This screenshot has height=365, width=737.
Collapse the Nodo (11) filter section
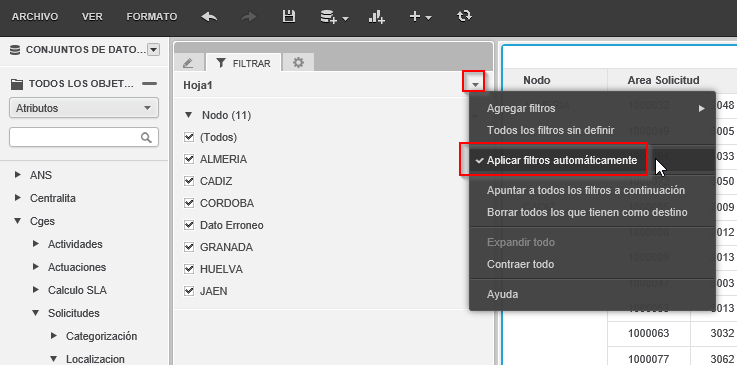(x=189, y=115)
